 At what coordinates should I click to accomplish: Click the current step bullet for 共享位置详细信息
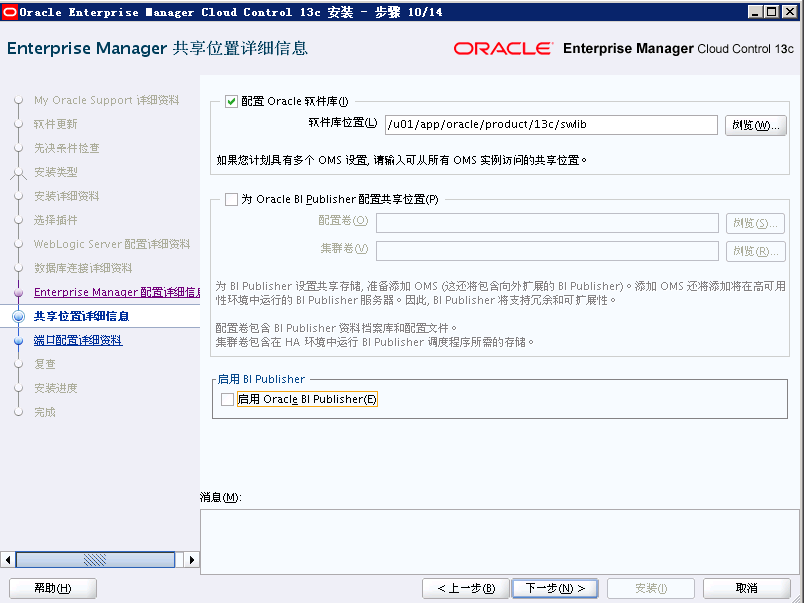[18, 316]
